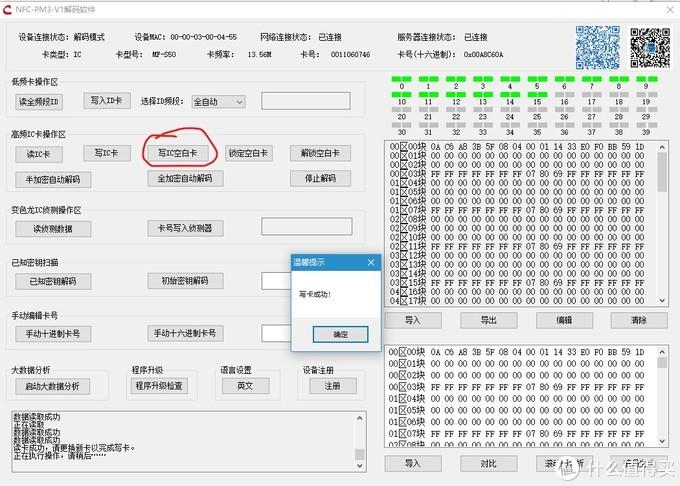Click the 锁定空白卡 button

248,153
